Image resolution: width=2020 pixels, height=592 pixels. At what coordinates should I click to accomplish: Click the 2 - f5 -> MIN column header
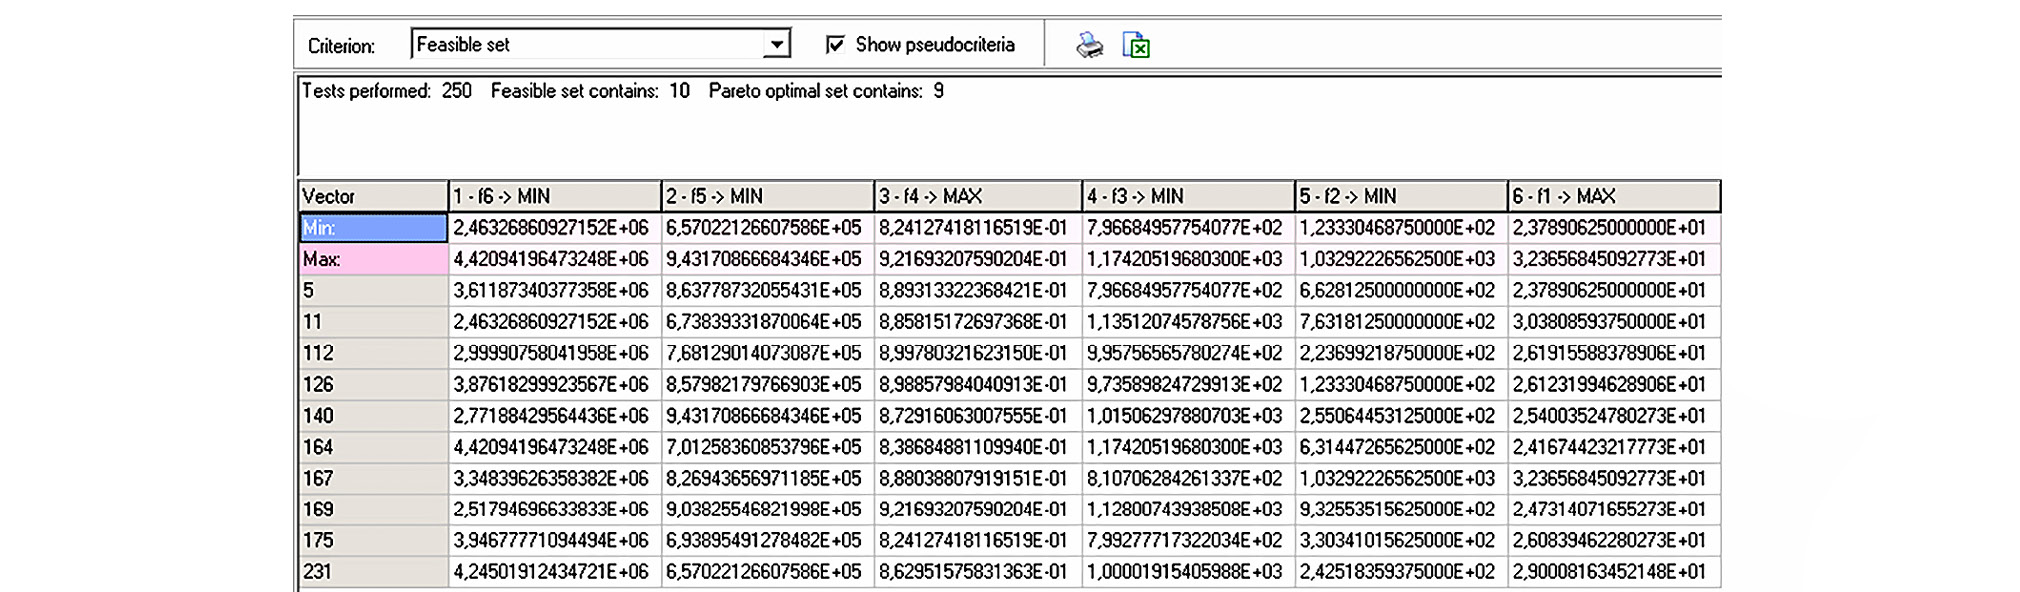click(767, 196)
